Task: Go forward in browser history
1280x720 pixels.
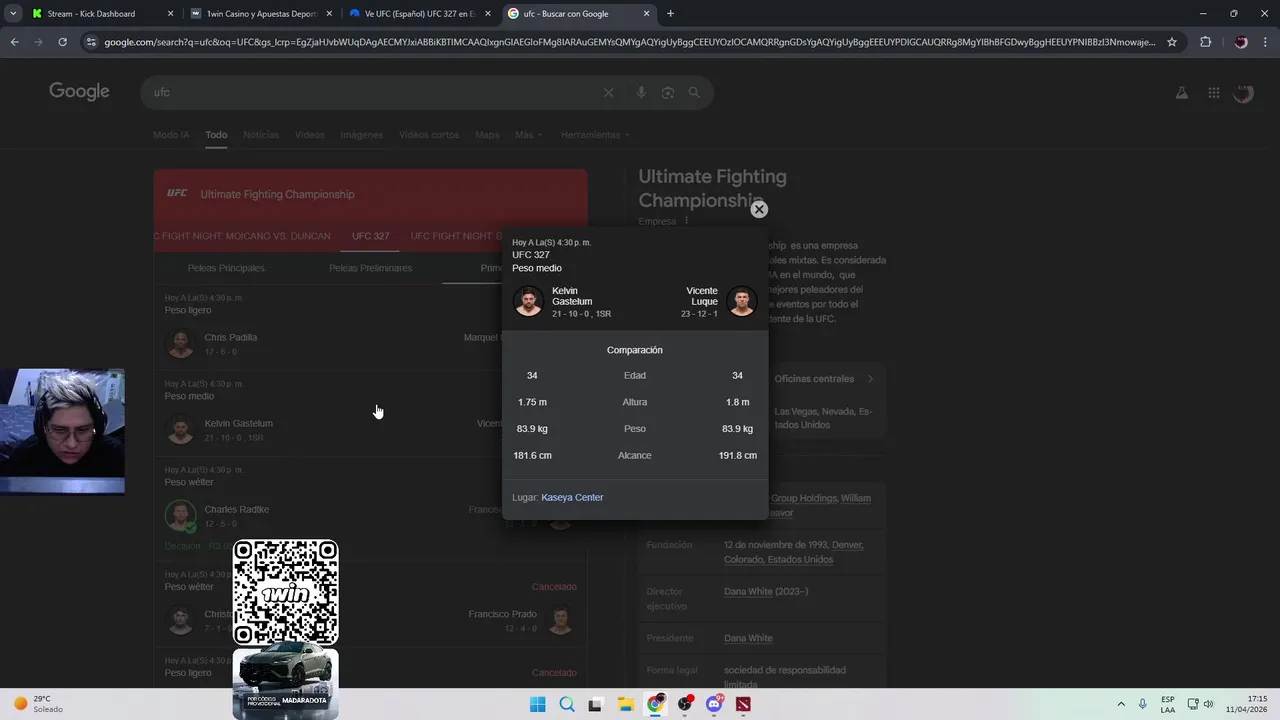Action: tap(38, 42)
